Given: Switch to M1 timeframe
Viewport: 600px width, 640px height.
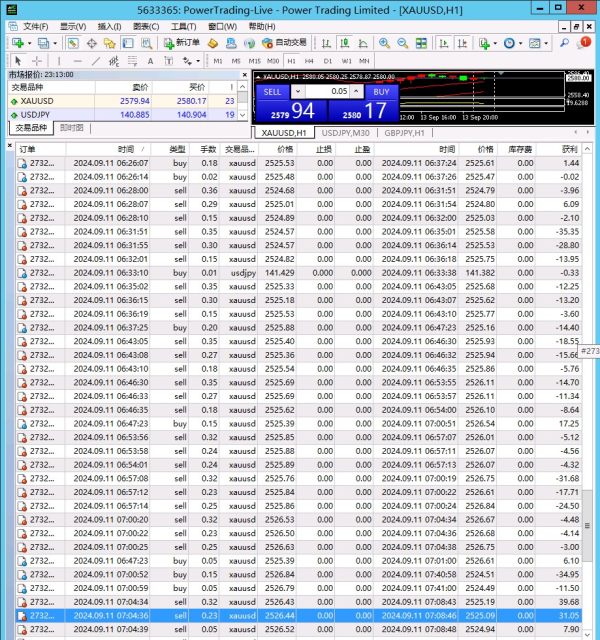Looking at the screenshot, I should pyautogui.click(x=218, y=61).
